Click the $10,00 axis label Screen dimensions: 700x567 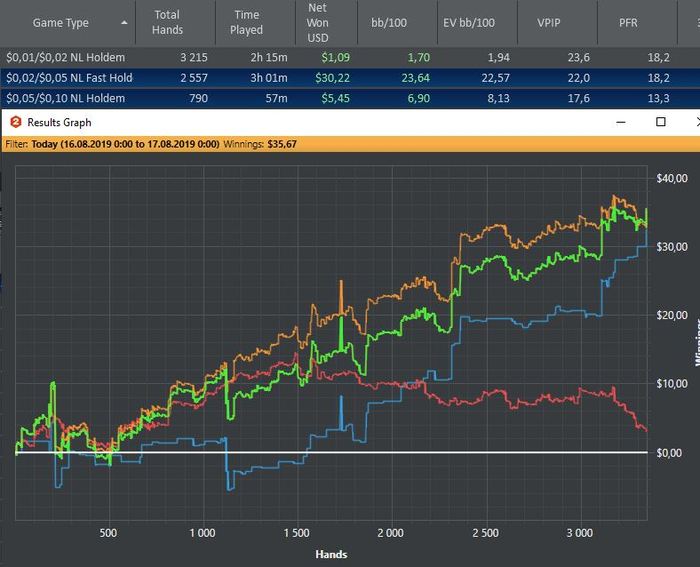[x=672, y=384]
